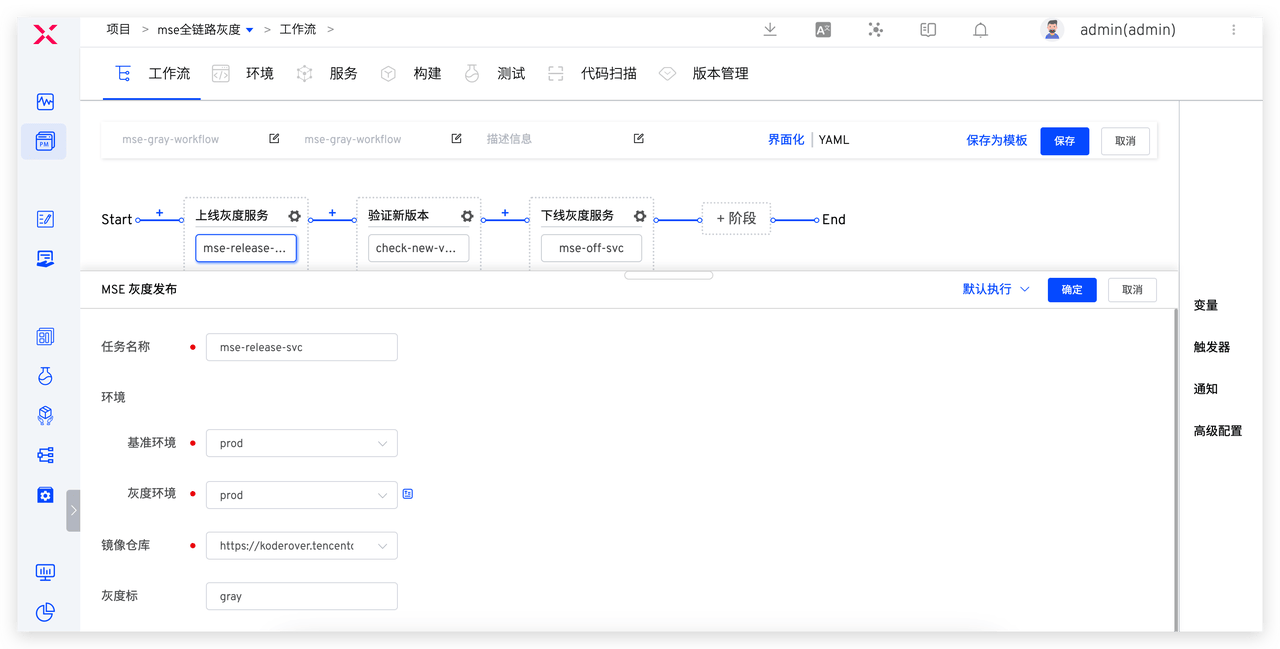
Task: Open the dashboard icon at sidebar top
Action: tap(44, 101)
